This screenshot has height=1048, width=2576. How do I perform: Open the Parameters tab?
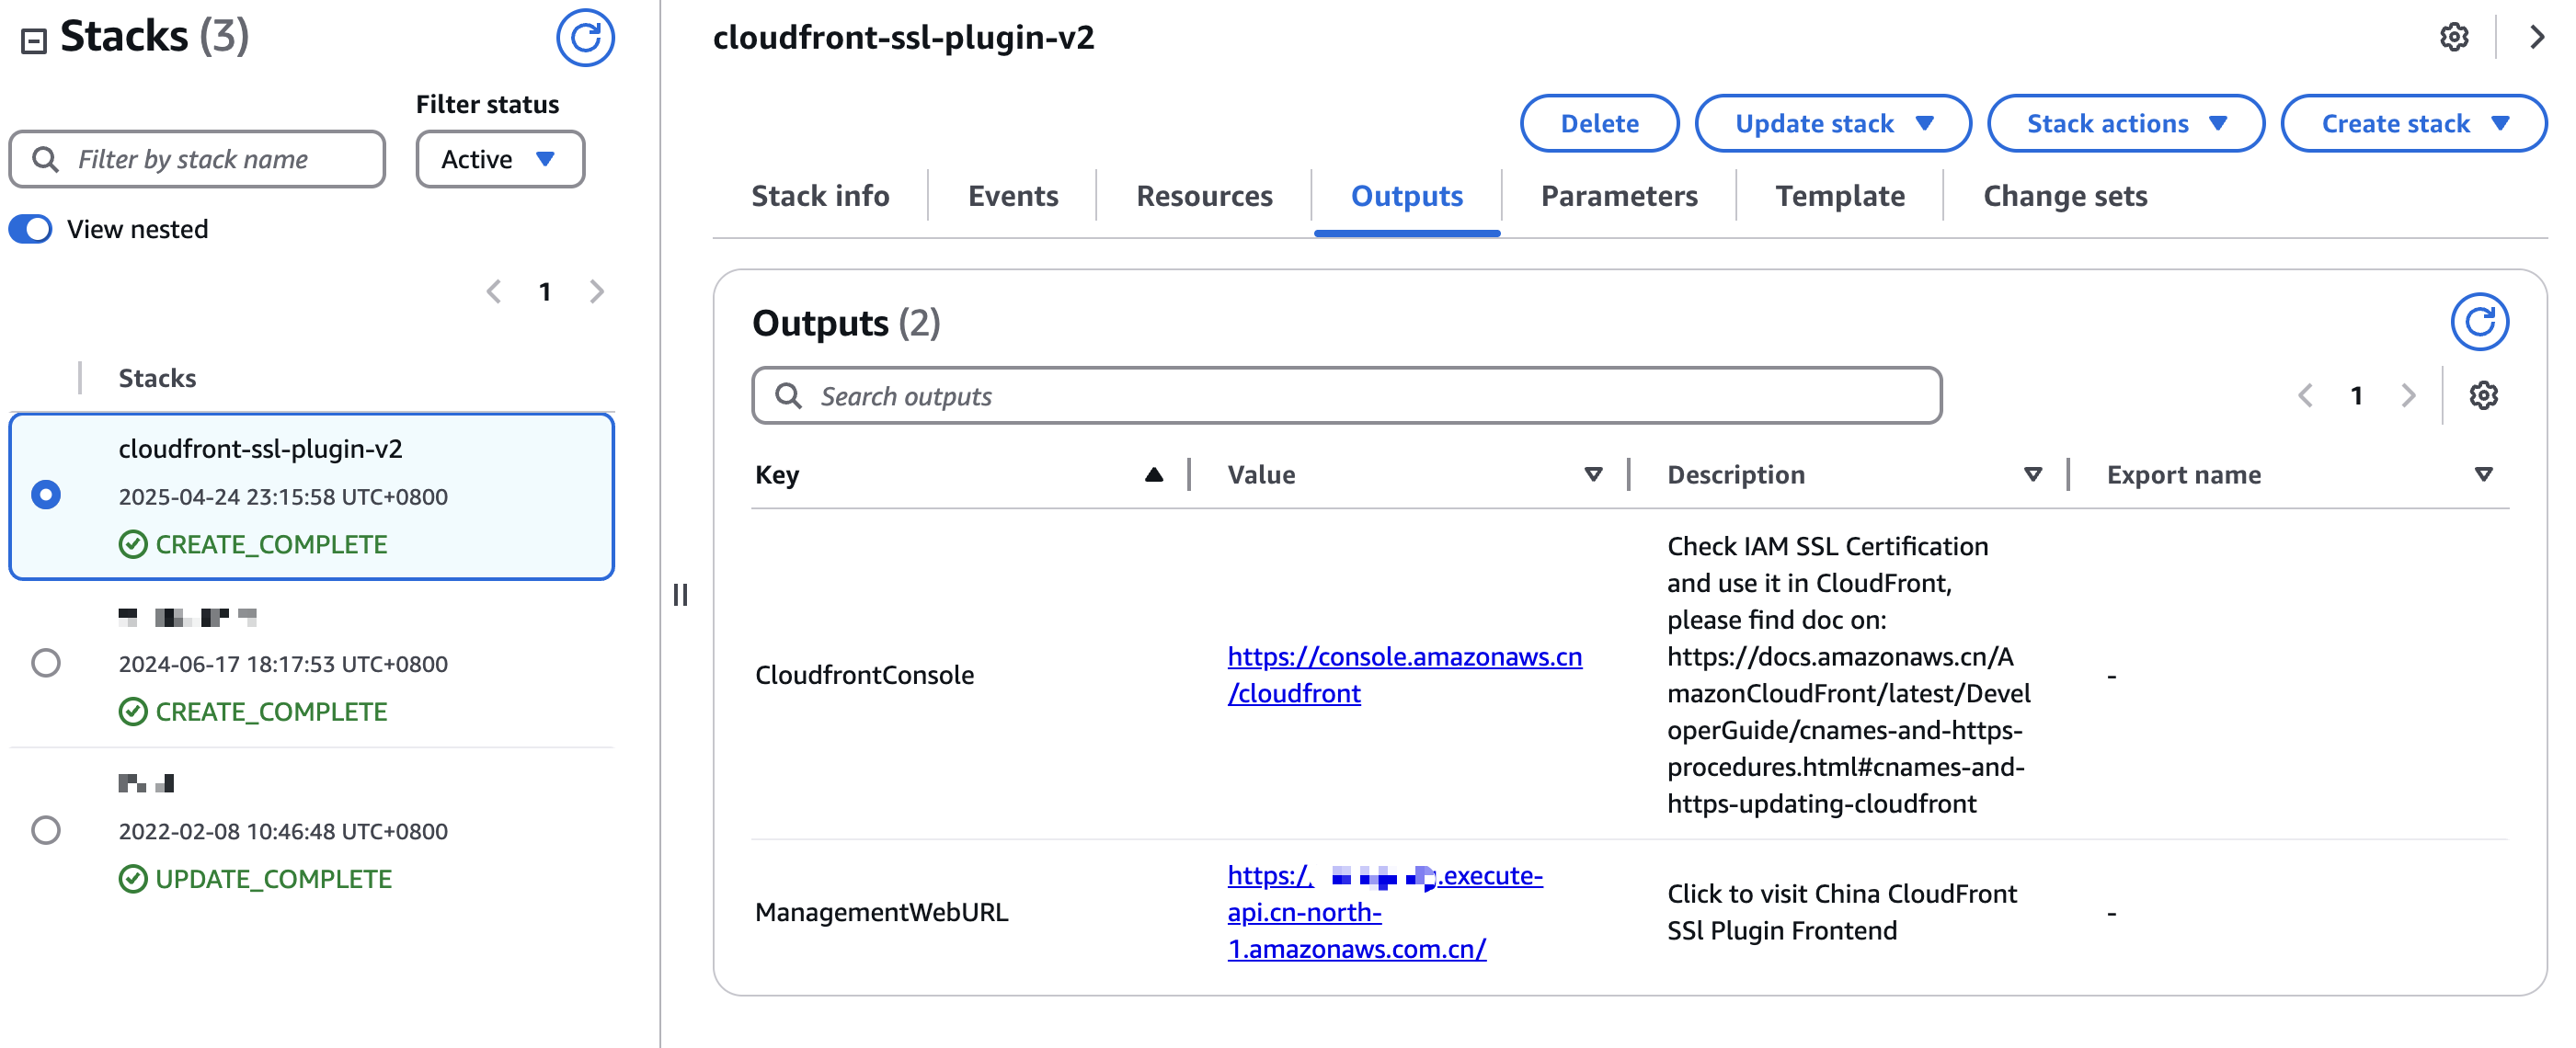pyautogui.click(x=1619, y=196)
